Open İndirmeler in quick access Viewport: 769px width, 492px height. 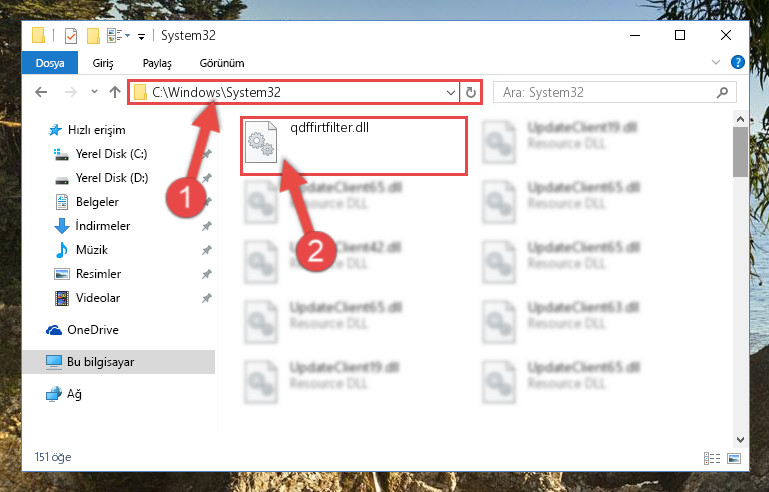click(x=103, y=226)
